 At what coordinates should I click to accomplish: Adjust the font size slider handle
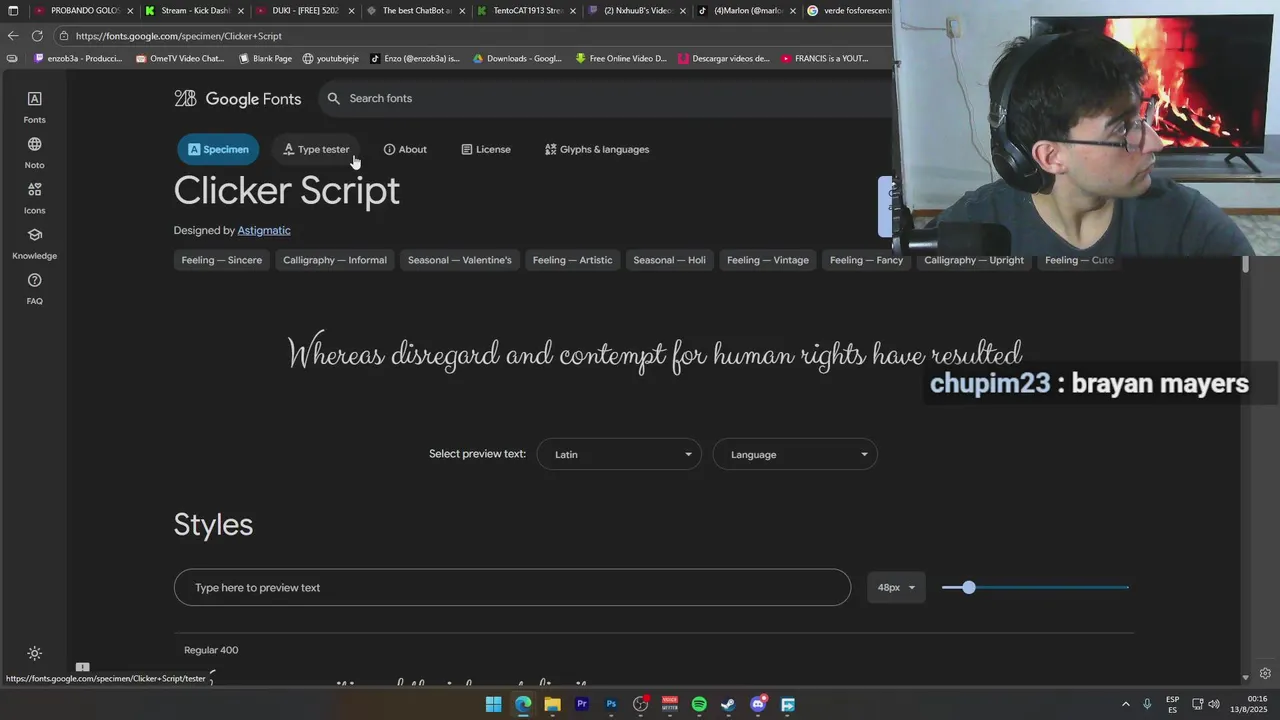click(968, 587)
